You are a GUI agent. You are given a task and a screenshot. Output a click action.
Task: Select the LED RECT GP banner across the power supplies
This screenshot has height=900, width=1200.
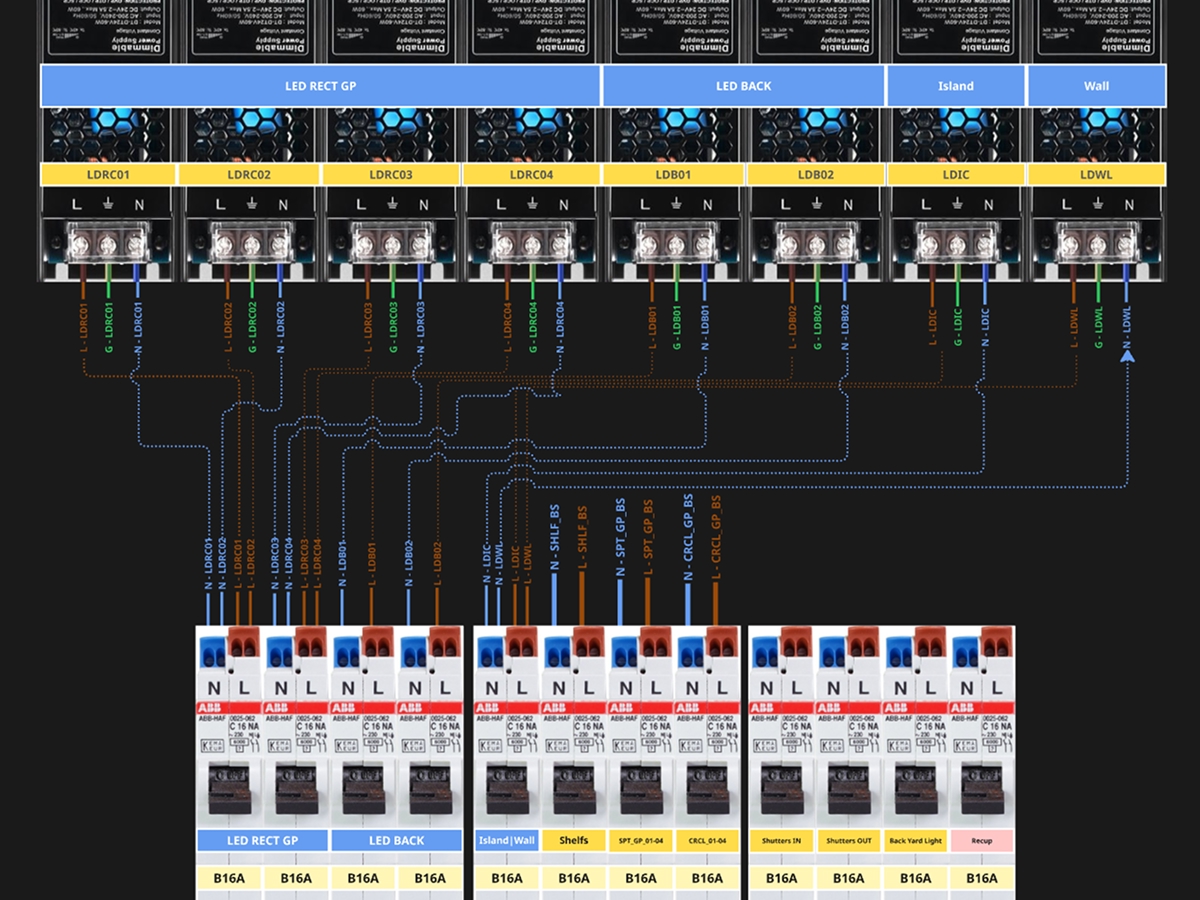320,86
